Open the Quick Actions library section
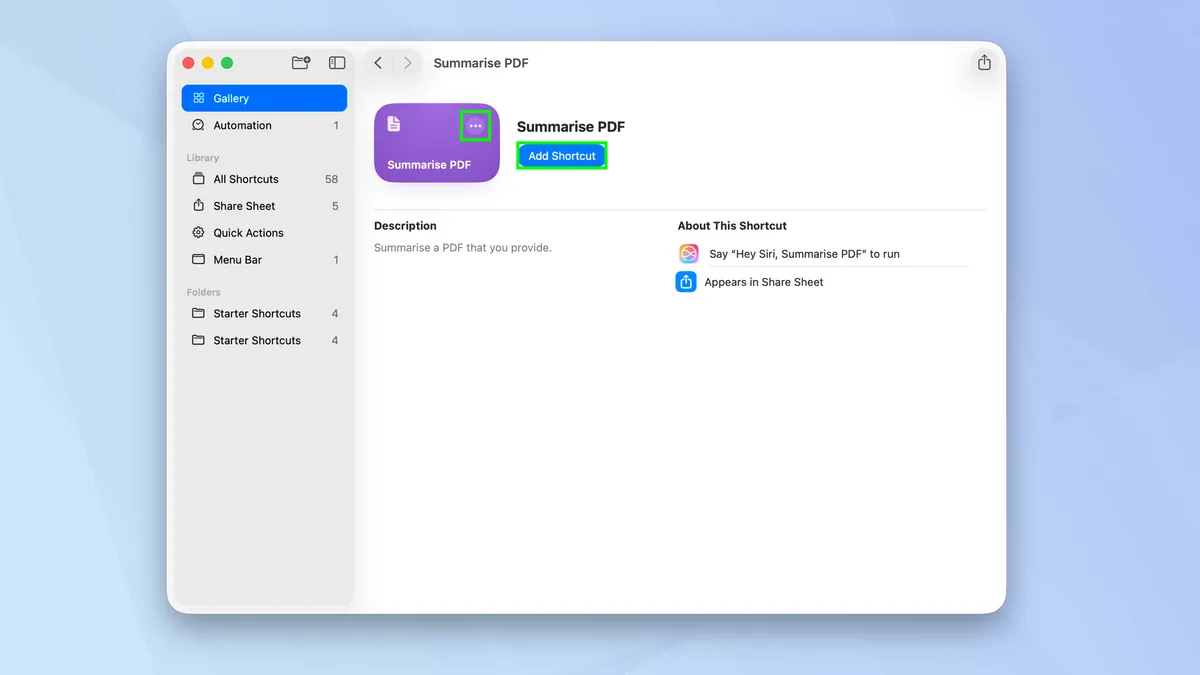Image resolution: width=1200 pixels, height=675 pixels. (x=249, y=233)
